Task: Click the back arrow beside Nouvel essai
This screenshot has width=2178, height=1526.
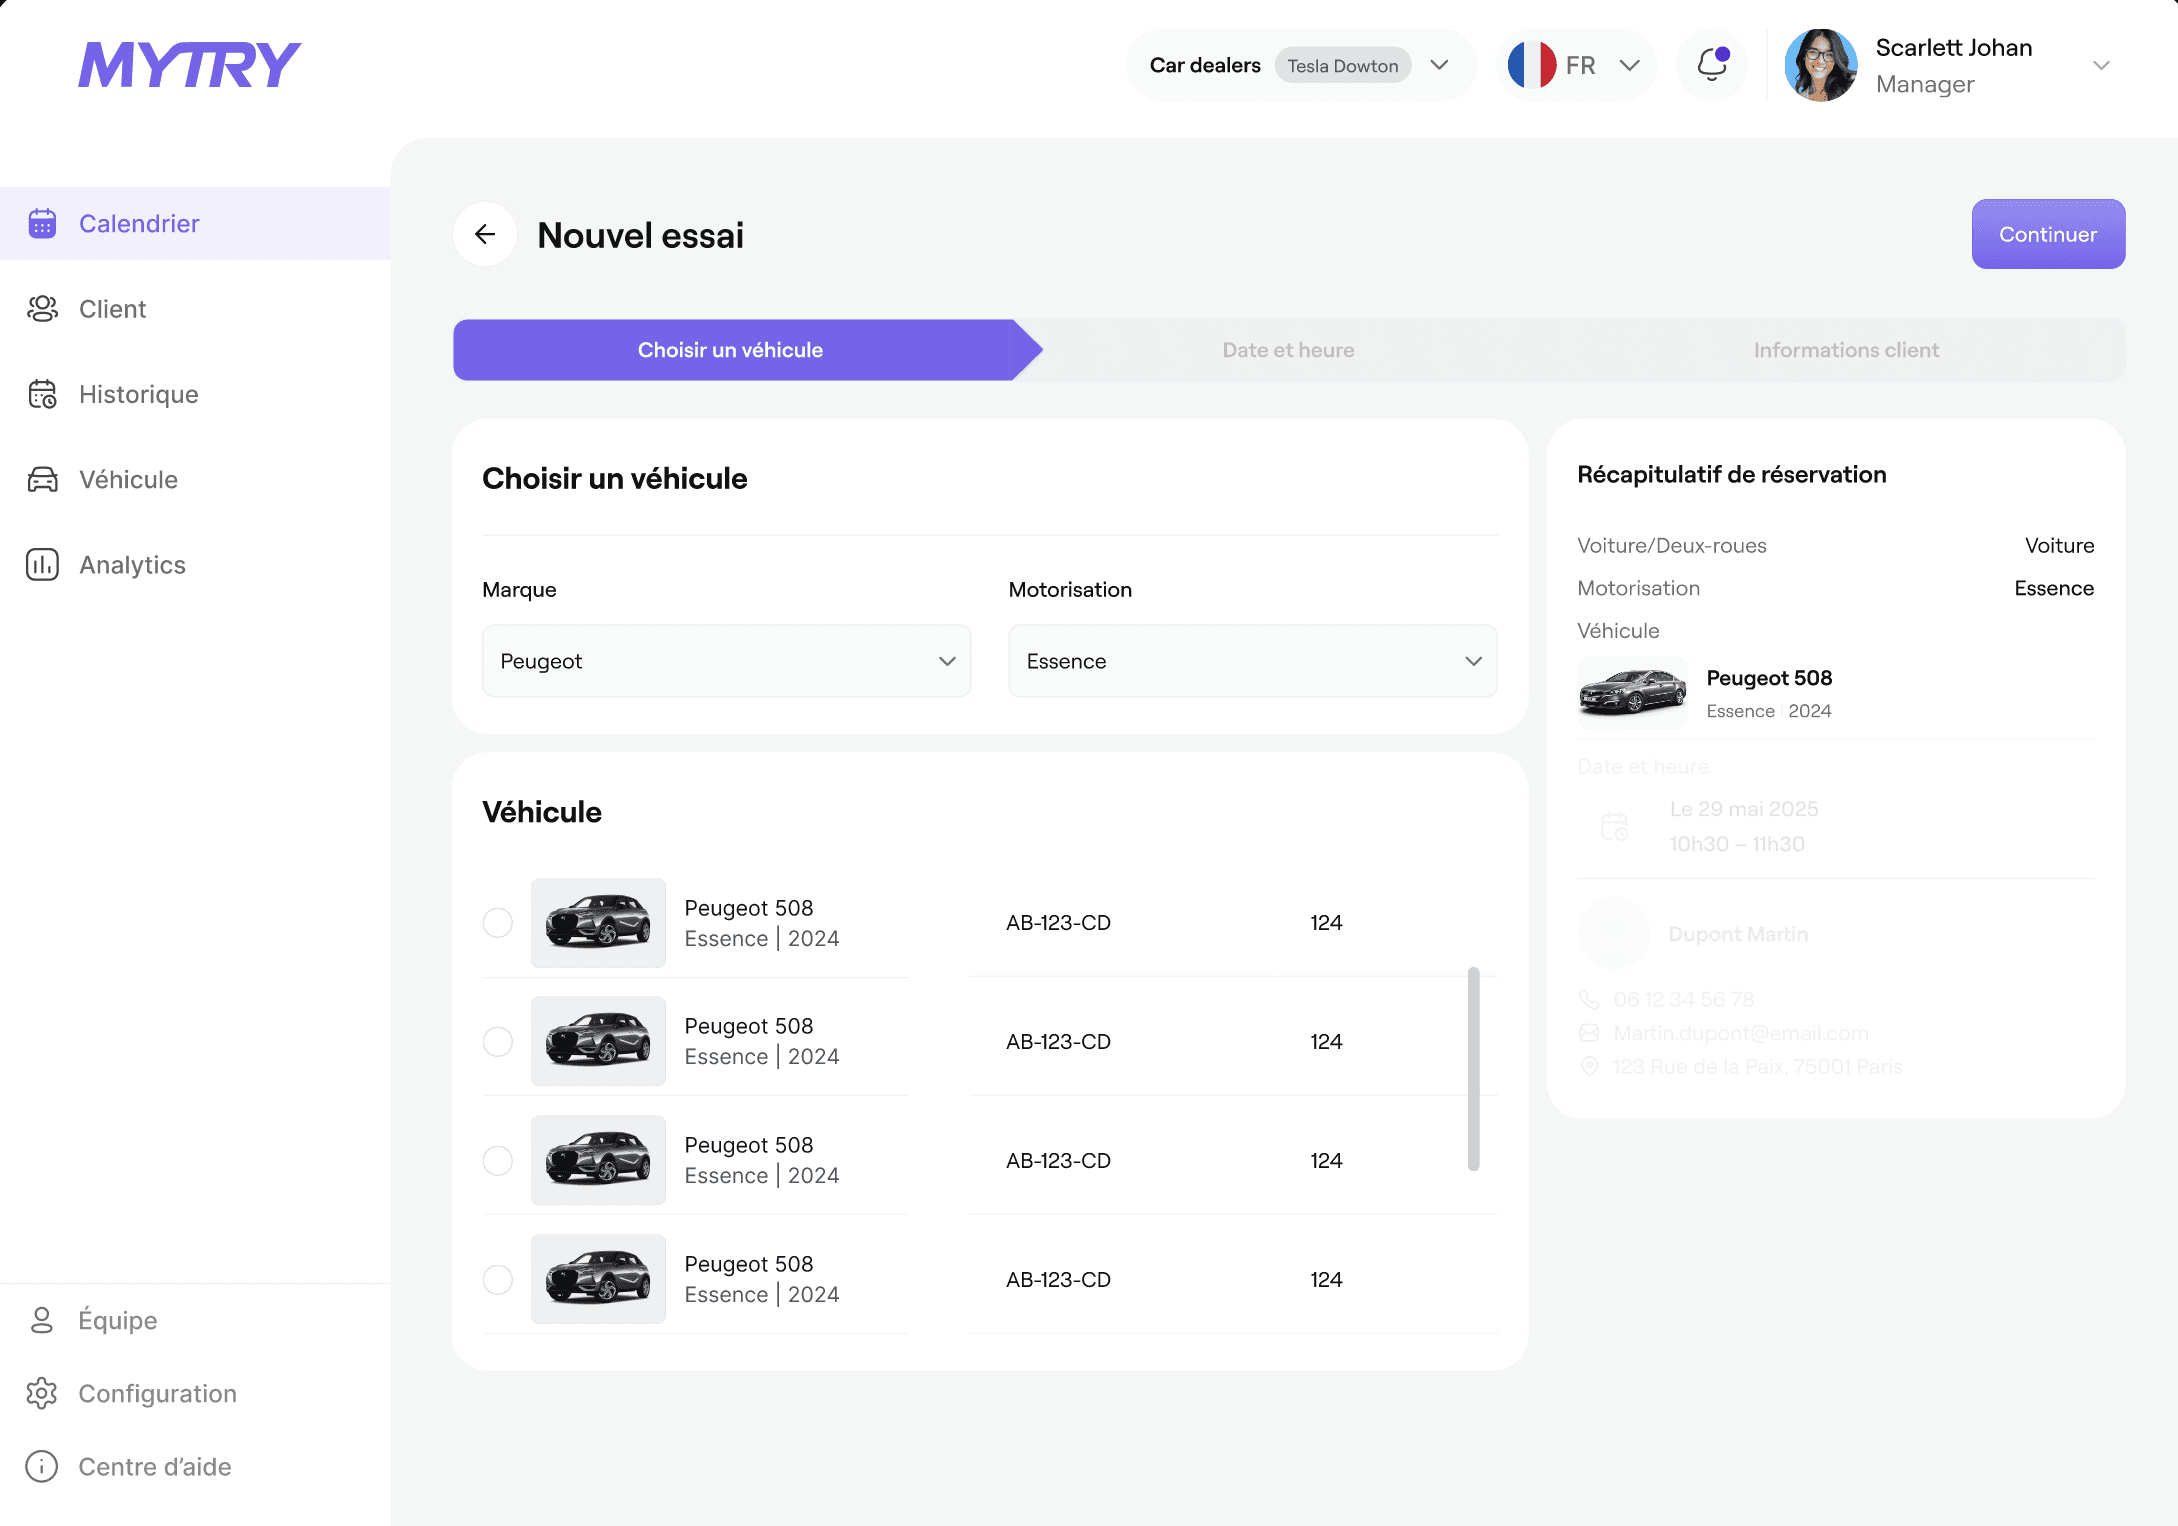Action: click(485, 235)
